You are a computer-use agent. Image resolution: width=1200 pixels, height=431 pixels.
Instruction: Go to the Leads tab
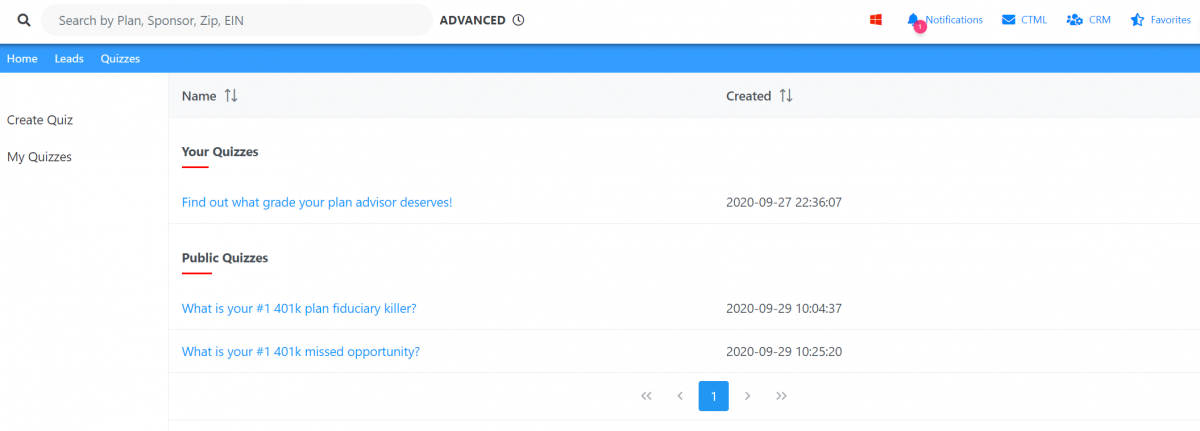[69, 59]
